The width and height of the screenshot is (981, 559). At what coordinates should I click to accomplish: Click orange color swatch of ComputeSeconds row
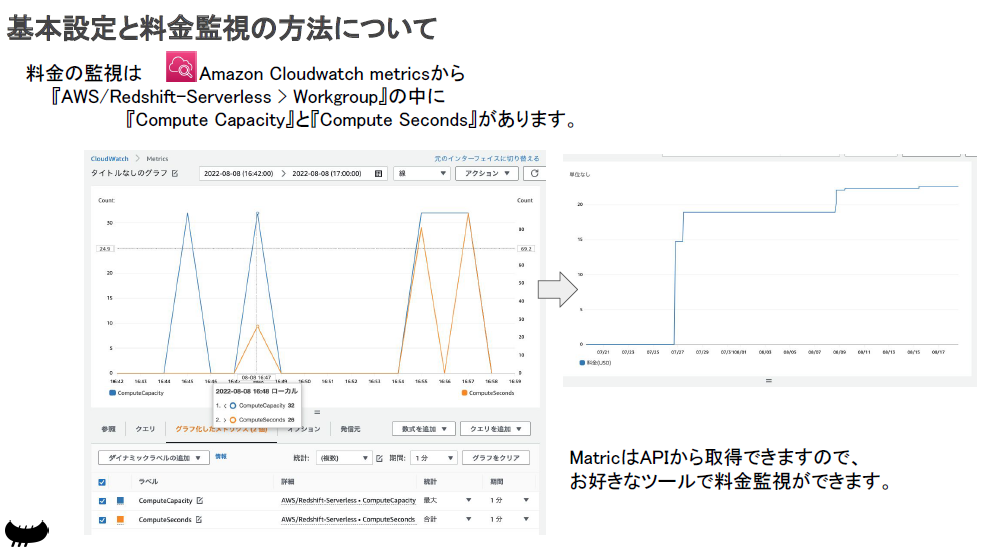click(120, 520)
